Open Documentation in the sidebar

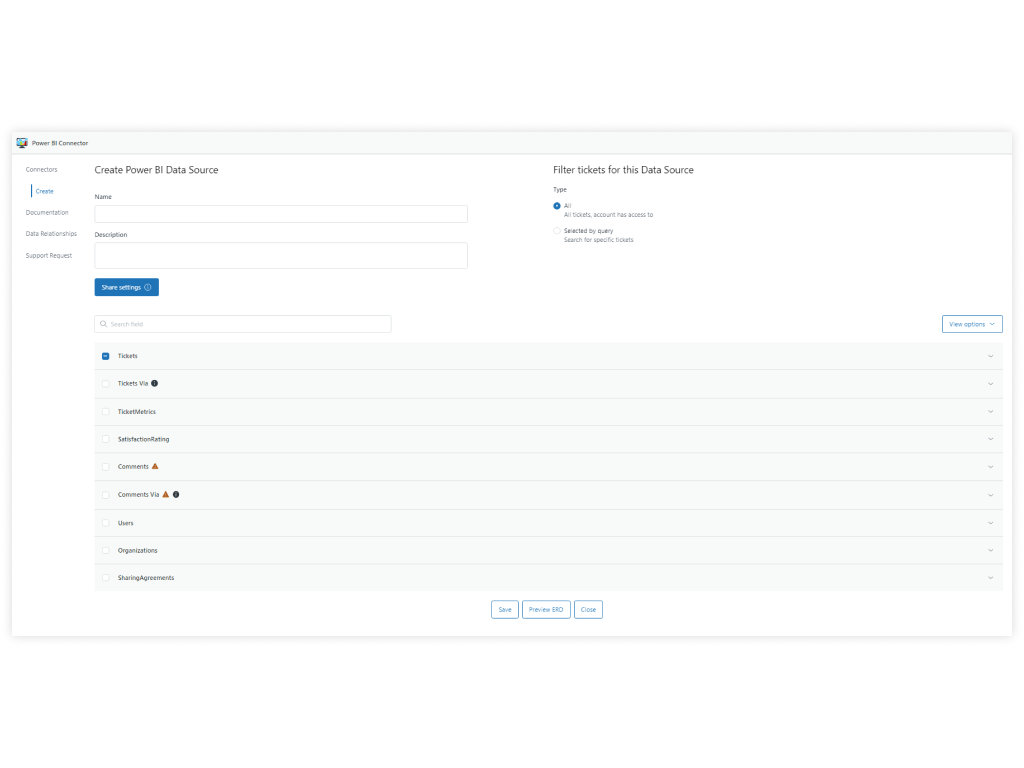pyautogui.click(x=47, y=212)
